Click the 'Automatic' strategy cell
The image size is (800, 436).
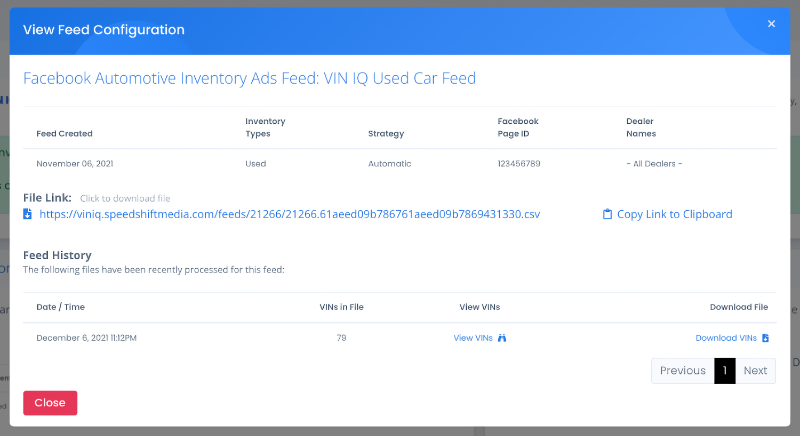389,164
